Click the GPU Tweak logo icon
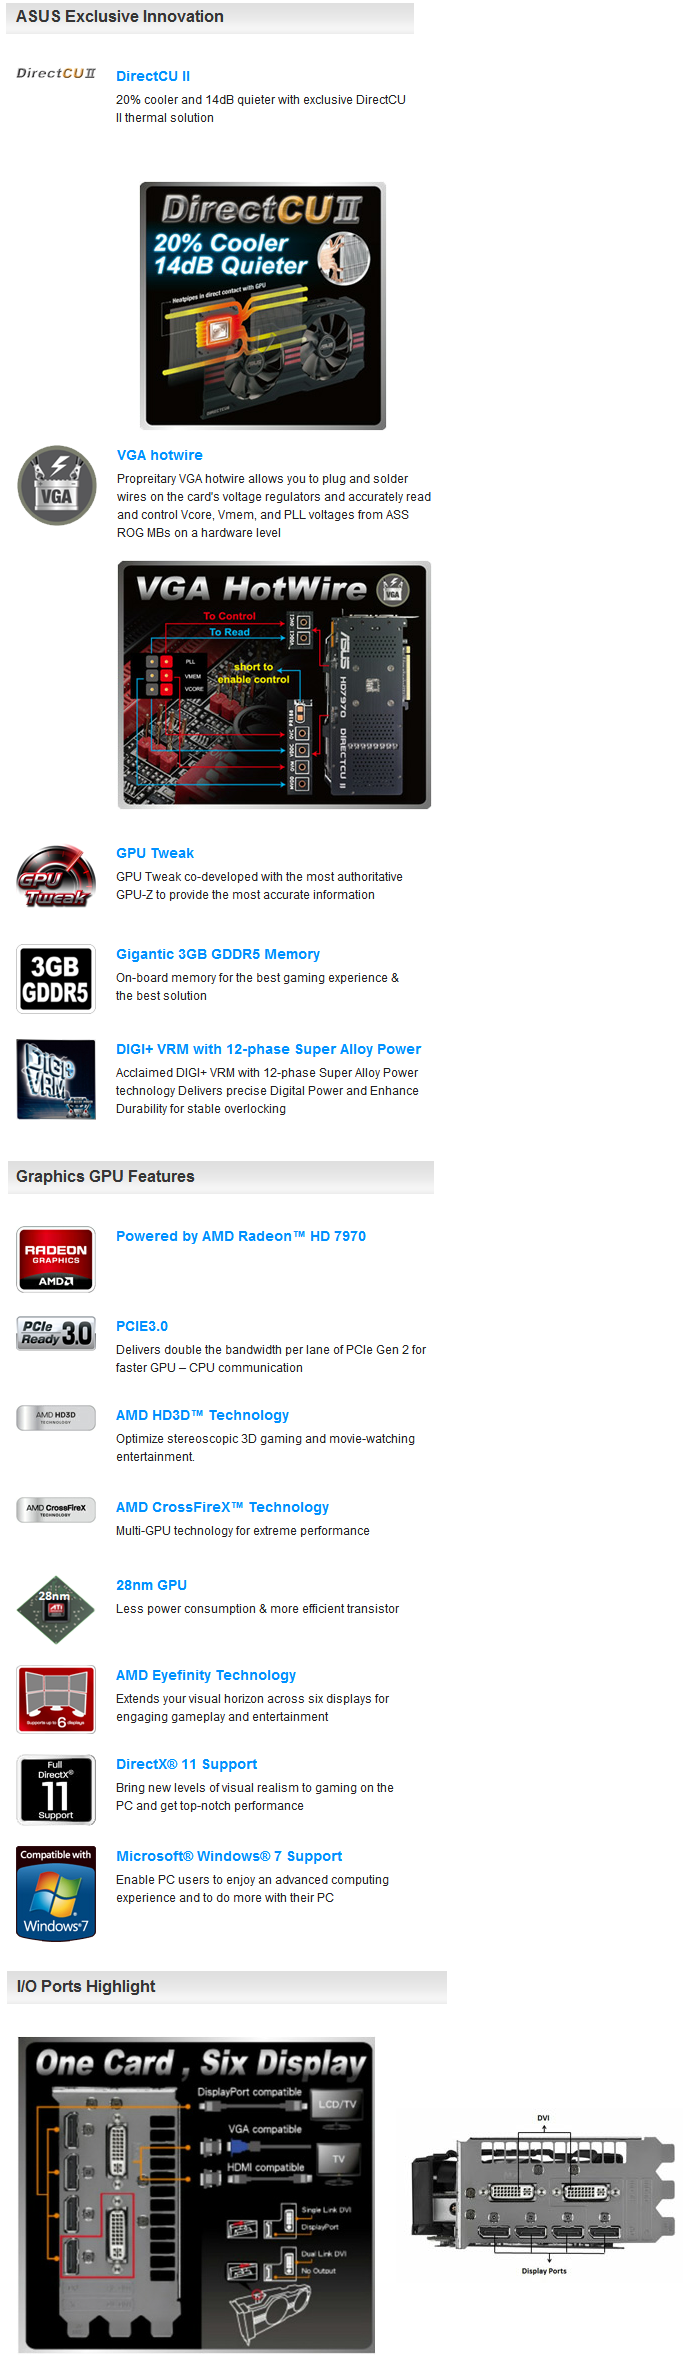This screenshot has width=683, height=2361. pos(55,877)
